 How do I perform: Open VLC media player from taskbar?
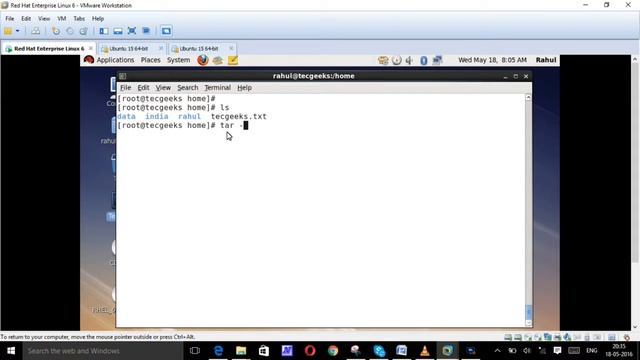[x=424, y=351]
